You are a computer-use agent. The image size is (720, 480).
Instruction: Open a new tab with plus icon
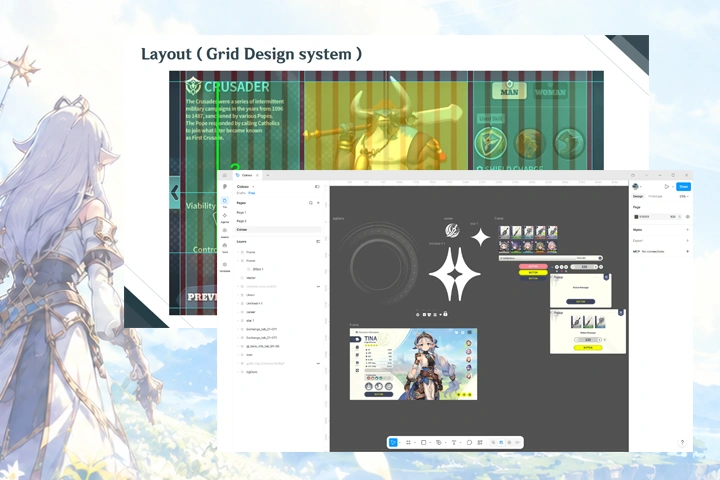pos(268,175)
